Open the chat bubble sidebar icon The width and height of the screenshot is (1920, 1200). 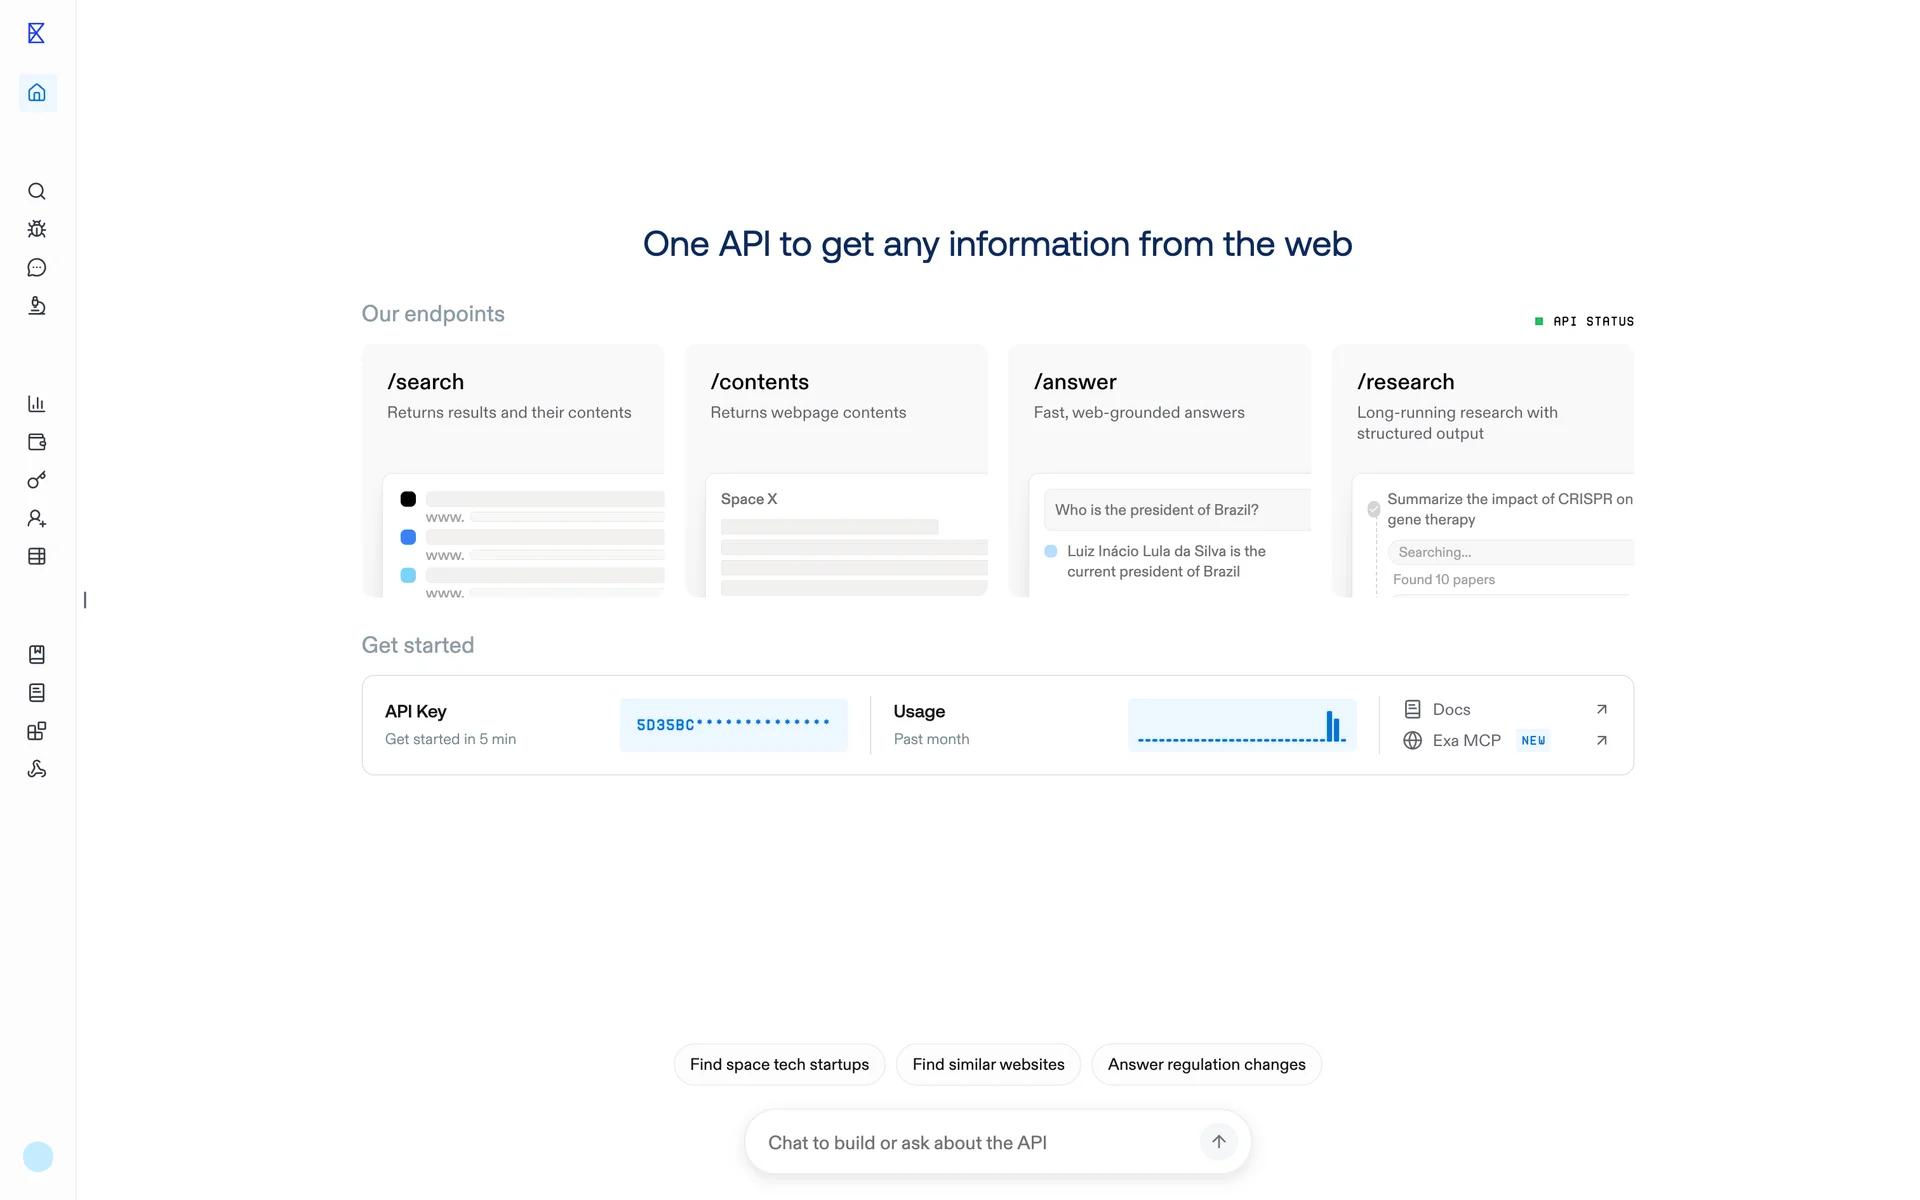[x=37, y=267]
